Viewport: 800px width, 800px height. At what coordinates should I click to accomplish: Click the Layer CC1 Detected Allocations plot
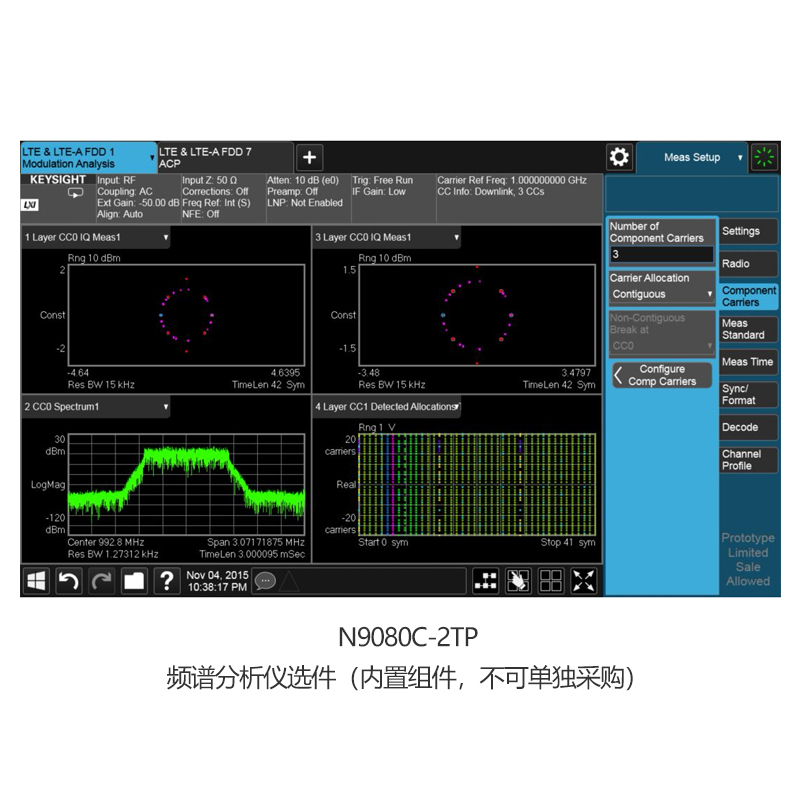(x=477, y=485)
